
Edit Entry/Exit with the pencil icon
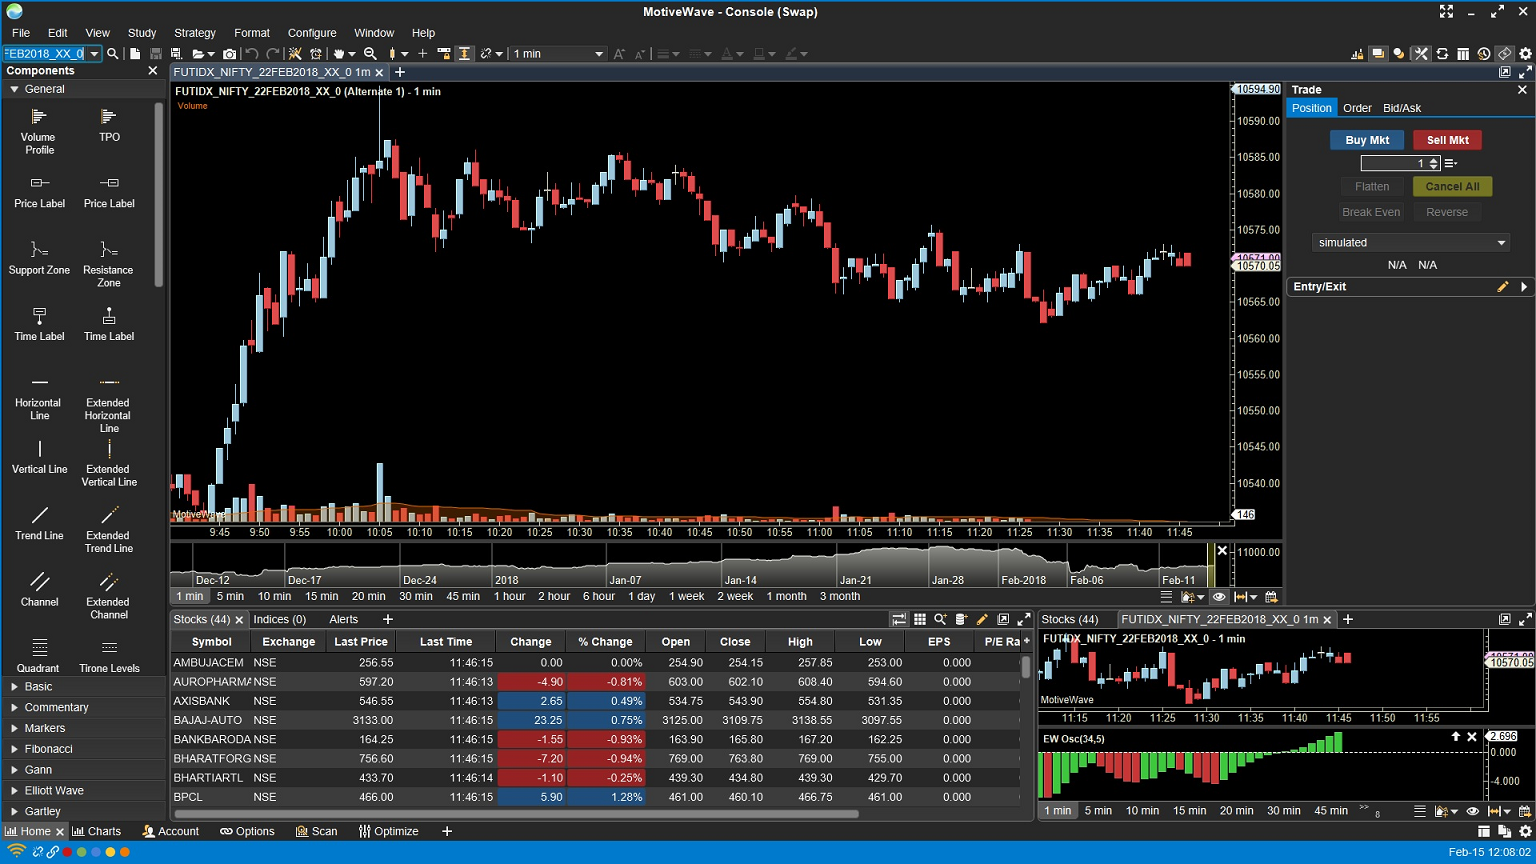click(1502, 287)
